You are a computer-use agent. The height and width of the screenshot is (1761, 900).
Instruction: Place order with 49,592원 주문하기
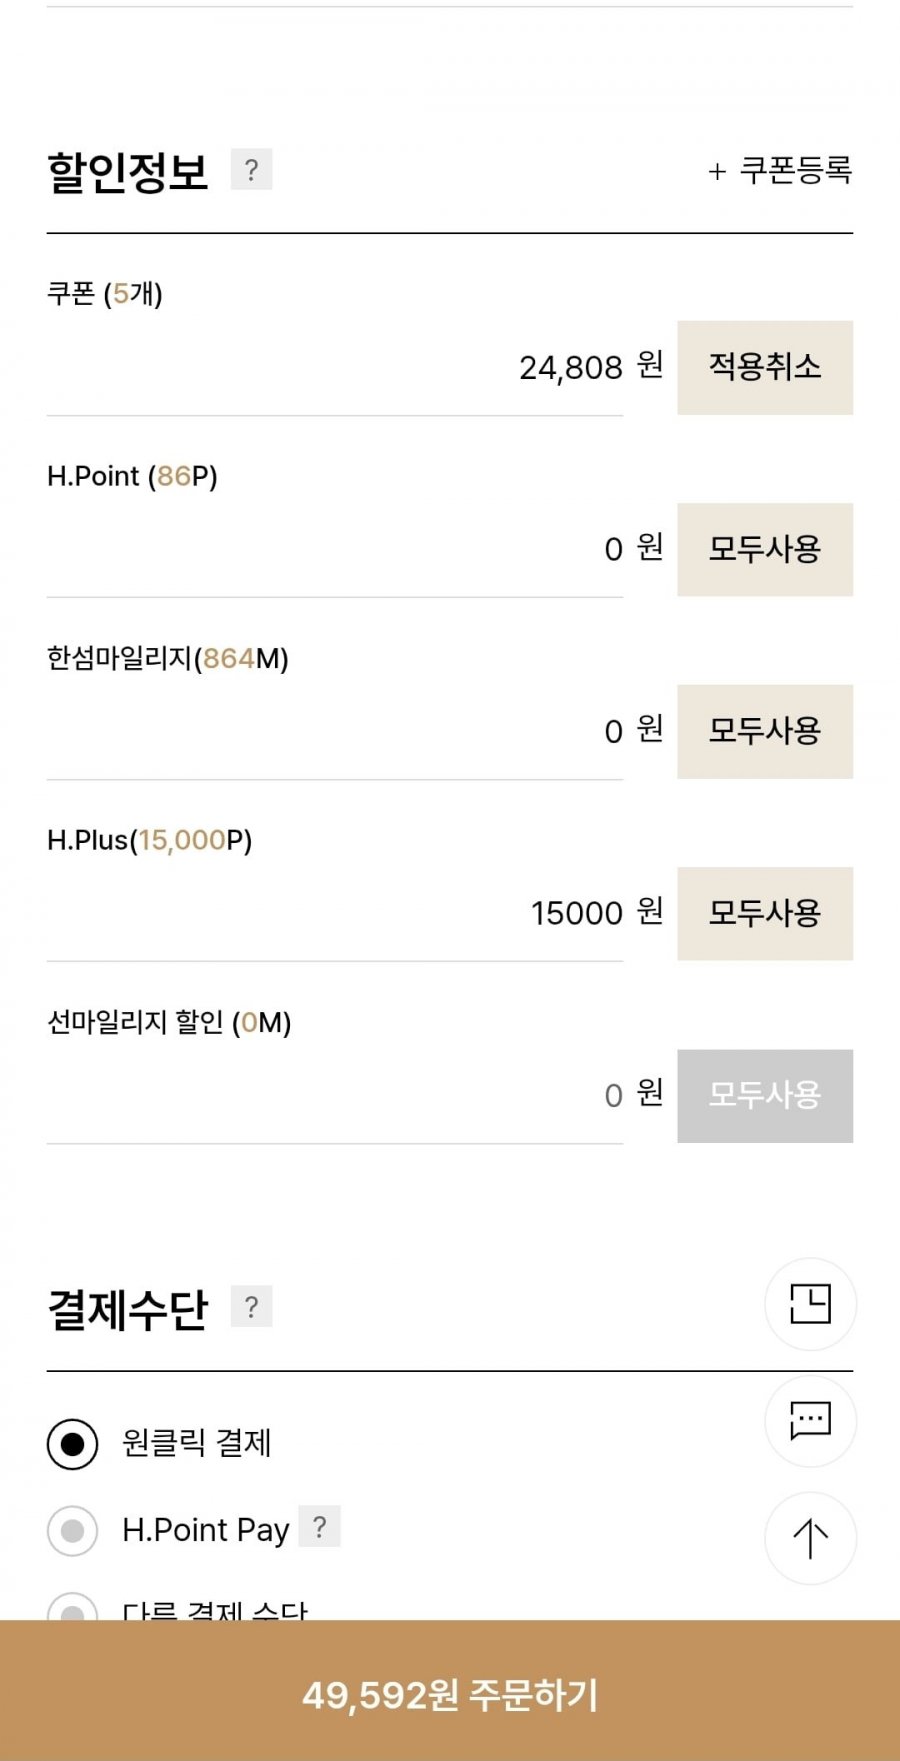450,1694
